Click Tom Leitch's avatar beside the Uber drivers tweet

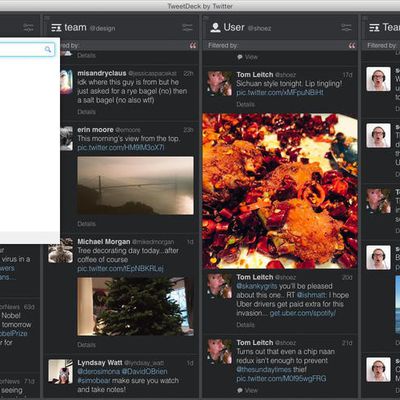(x=220, y=286)
